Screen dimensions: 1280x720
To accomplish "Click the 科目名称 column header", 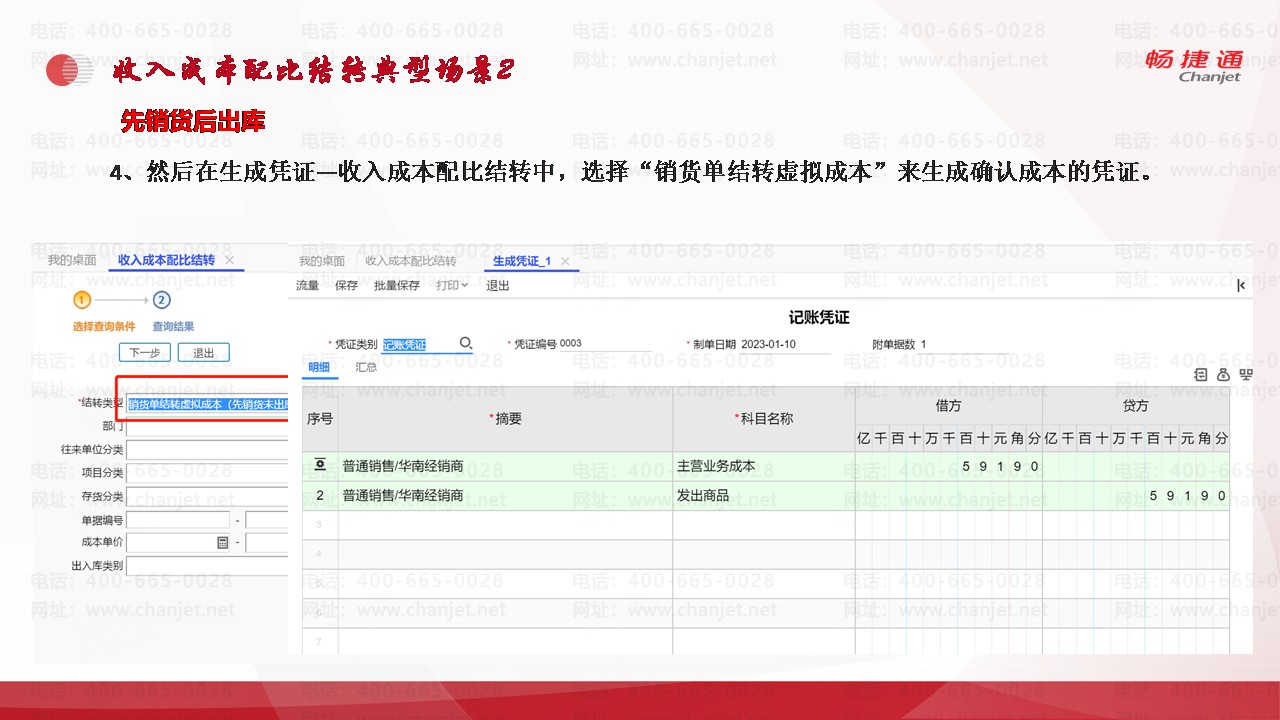I will point(764,419).
